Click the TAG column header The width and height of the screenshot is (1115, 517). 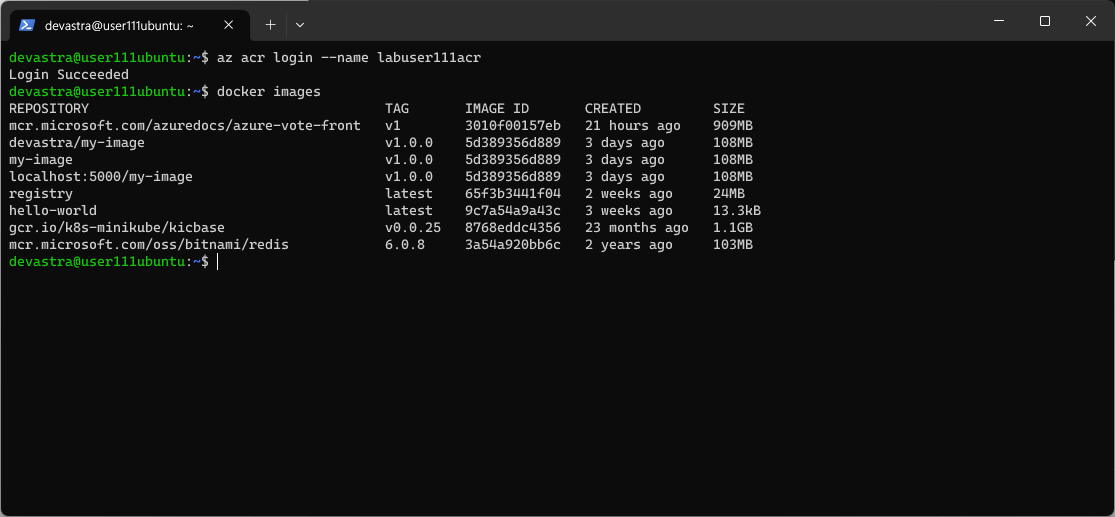coord(397,109)
